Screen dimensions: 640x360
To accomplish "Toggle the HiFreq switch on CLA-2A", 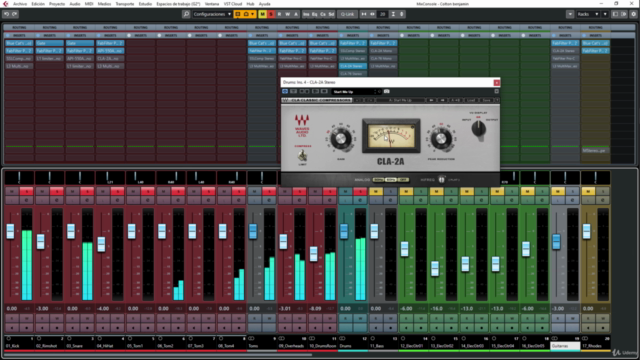I will click(441, 180).
